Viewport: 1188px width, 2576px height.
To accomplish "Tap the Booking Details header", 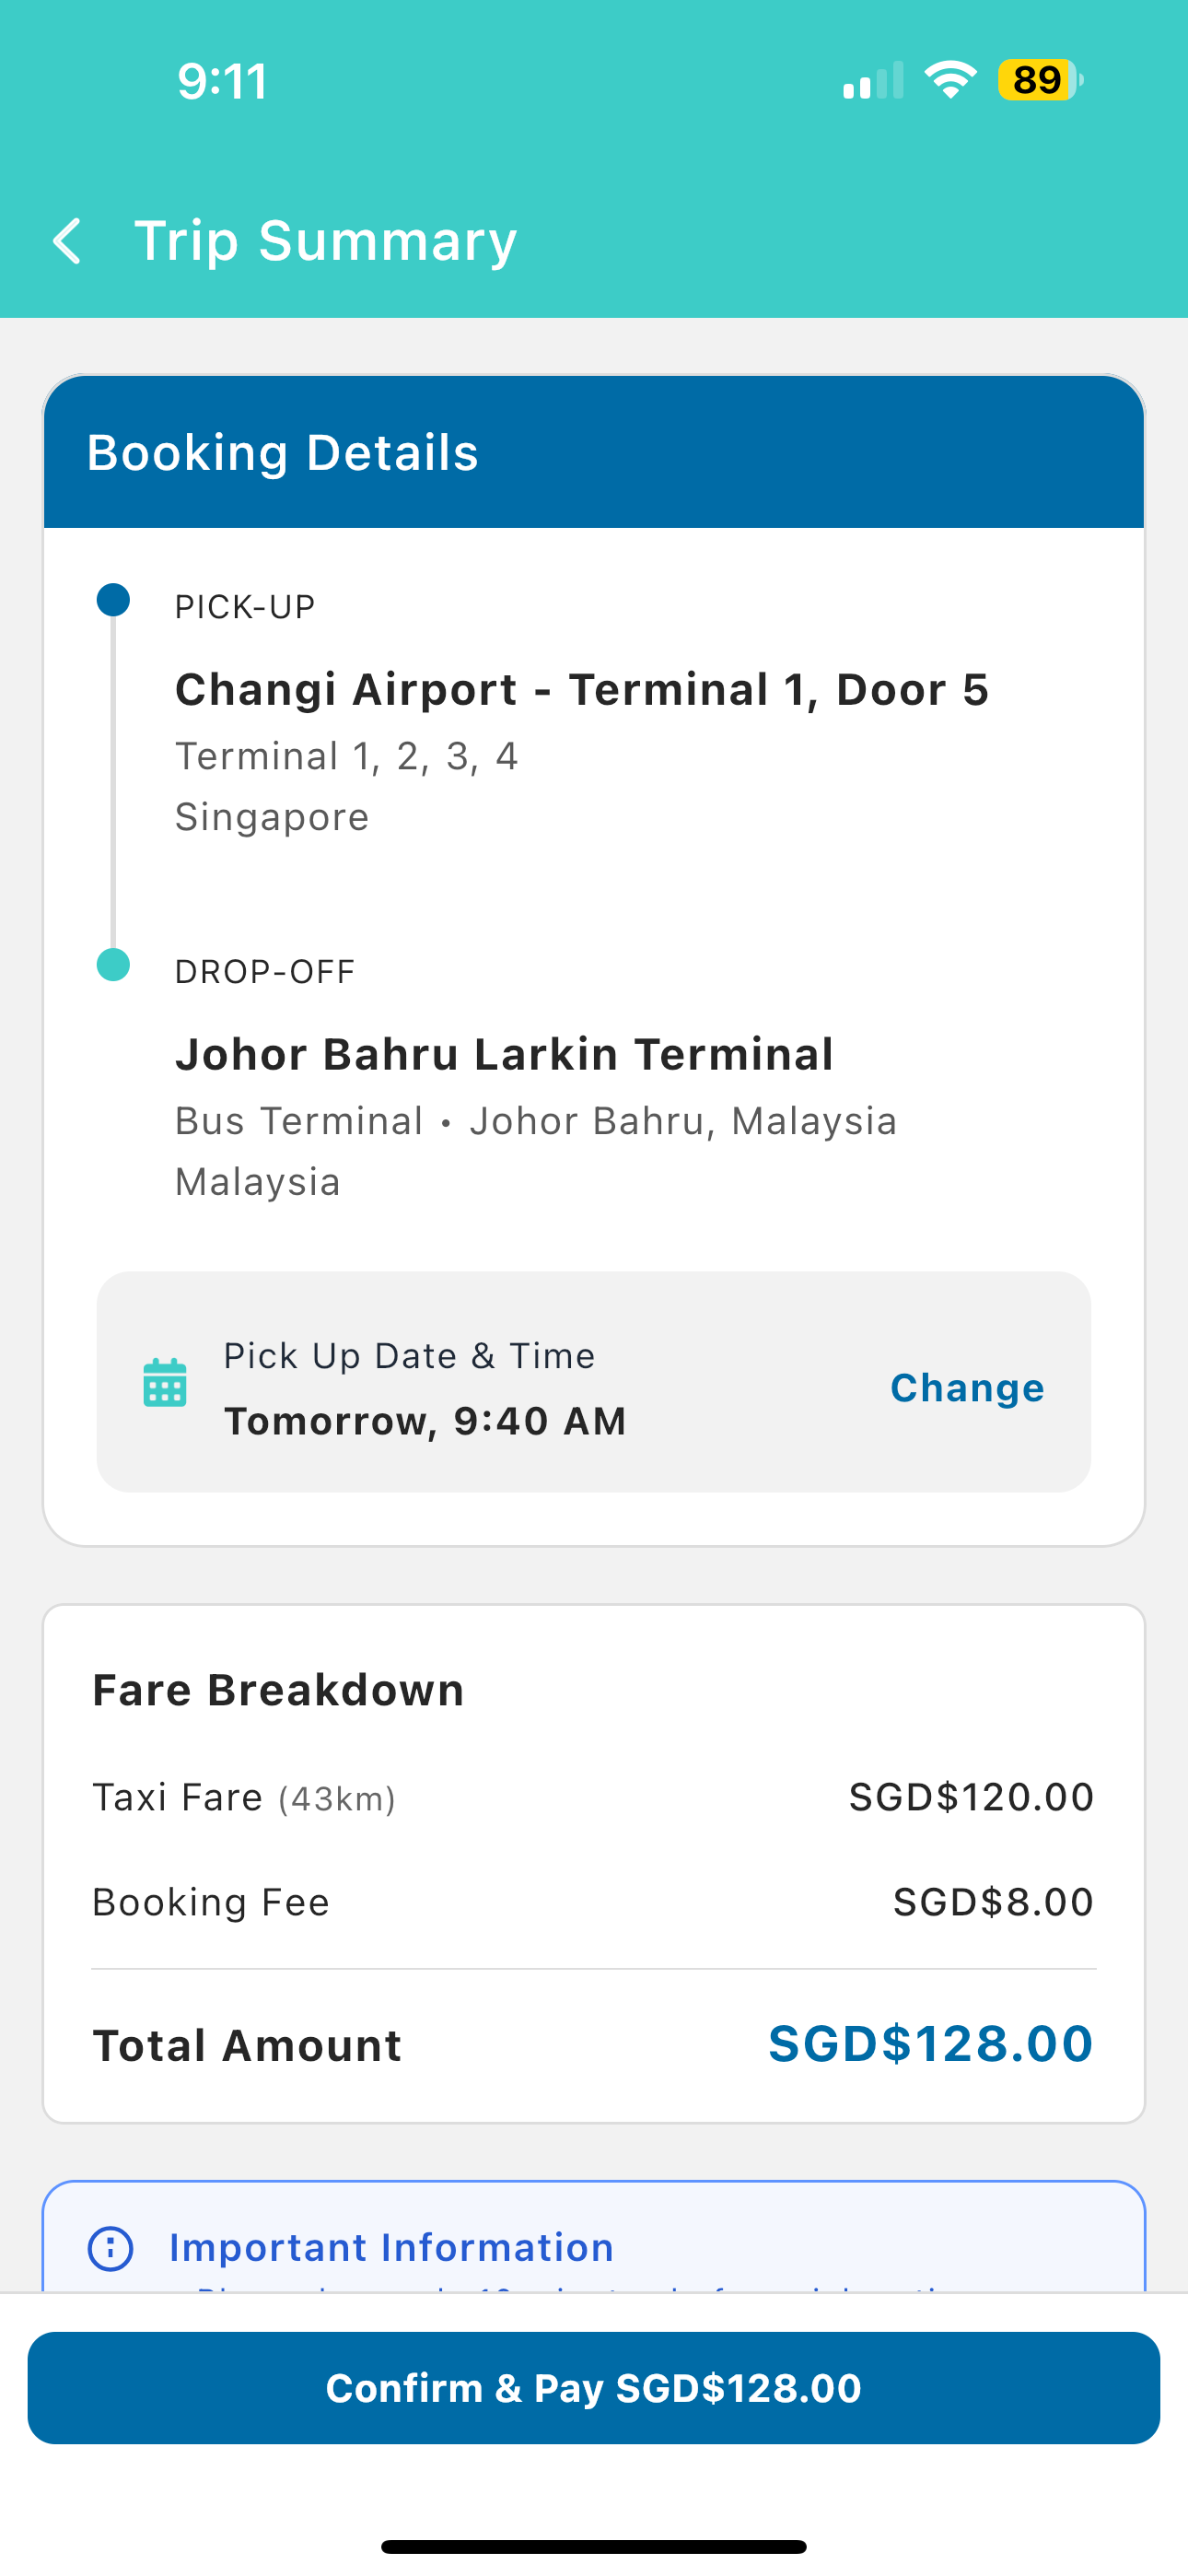I will pyautogui.click(x=283, y=453).
